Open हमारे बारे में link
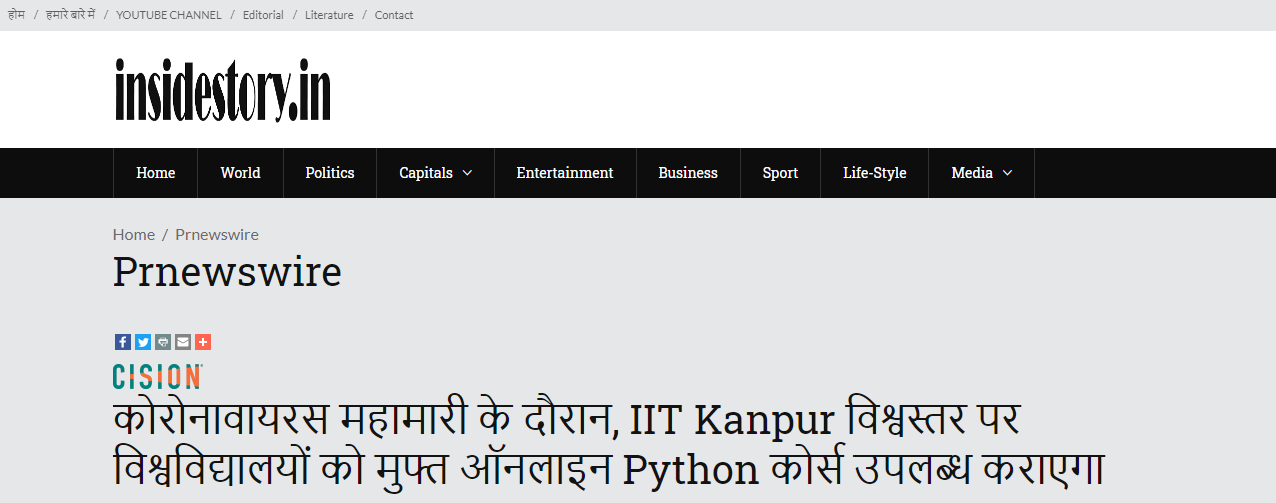The height and width of the screenshot is (503, 1276). point(70,15)
